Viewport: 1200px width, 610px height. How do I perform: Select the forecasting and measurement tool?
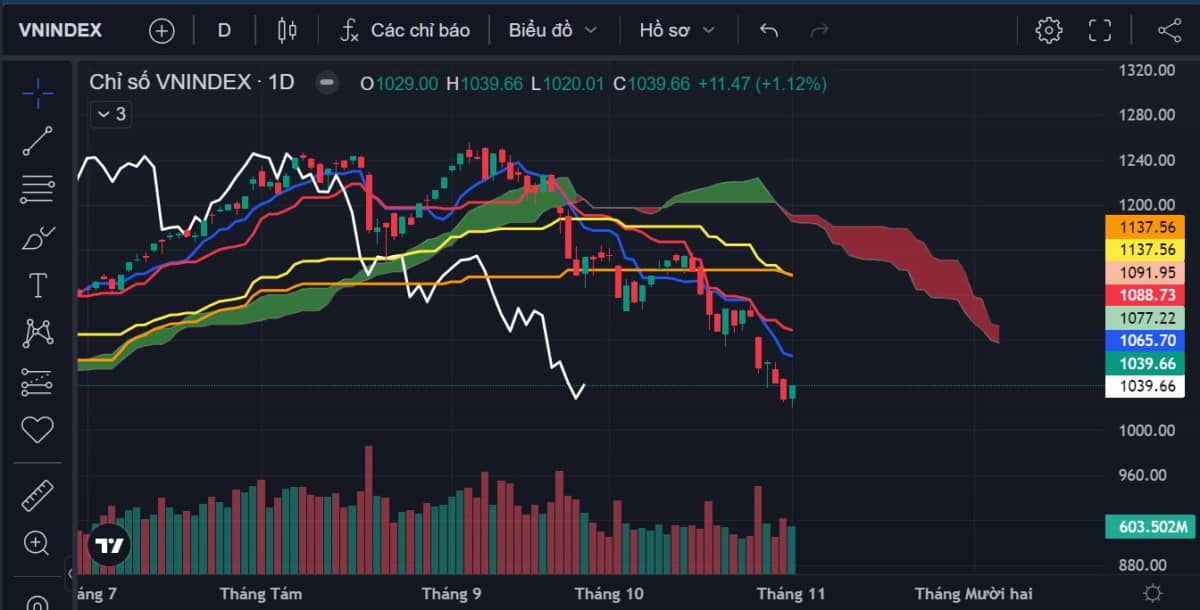tap(37, 382)
